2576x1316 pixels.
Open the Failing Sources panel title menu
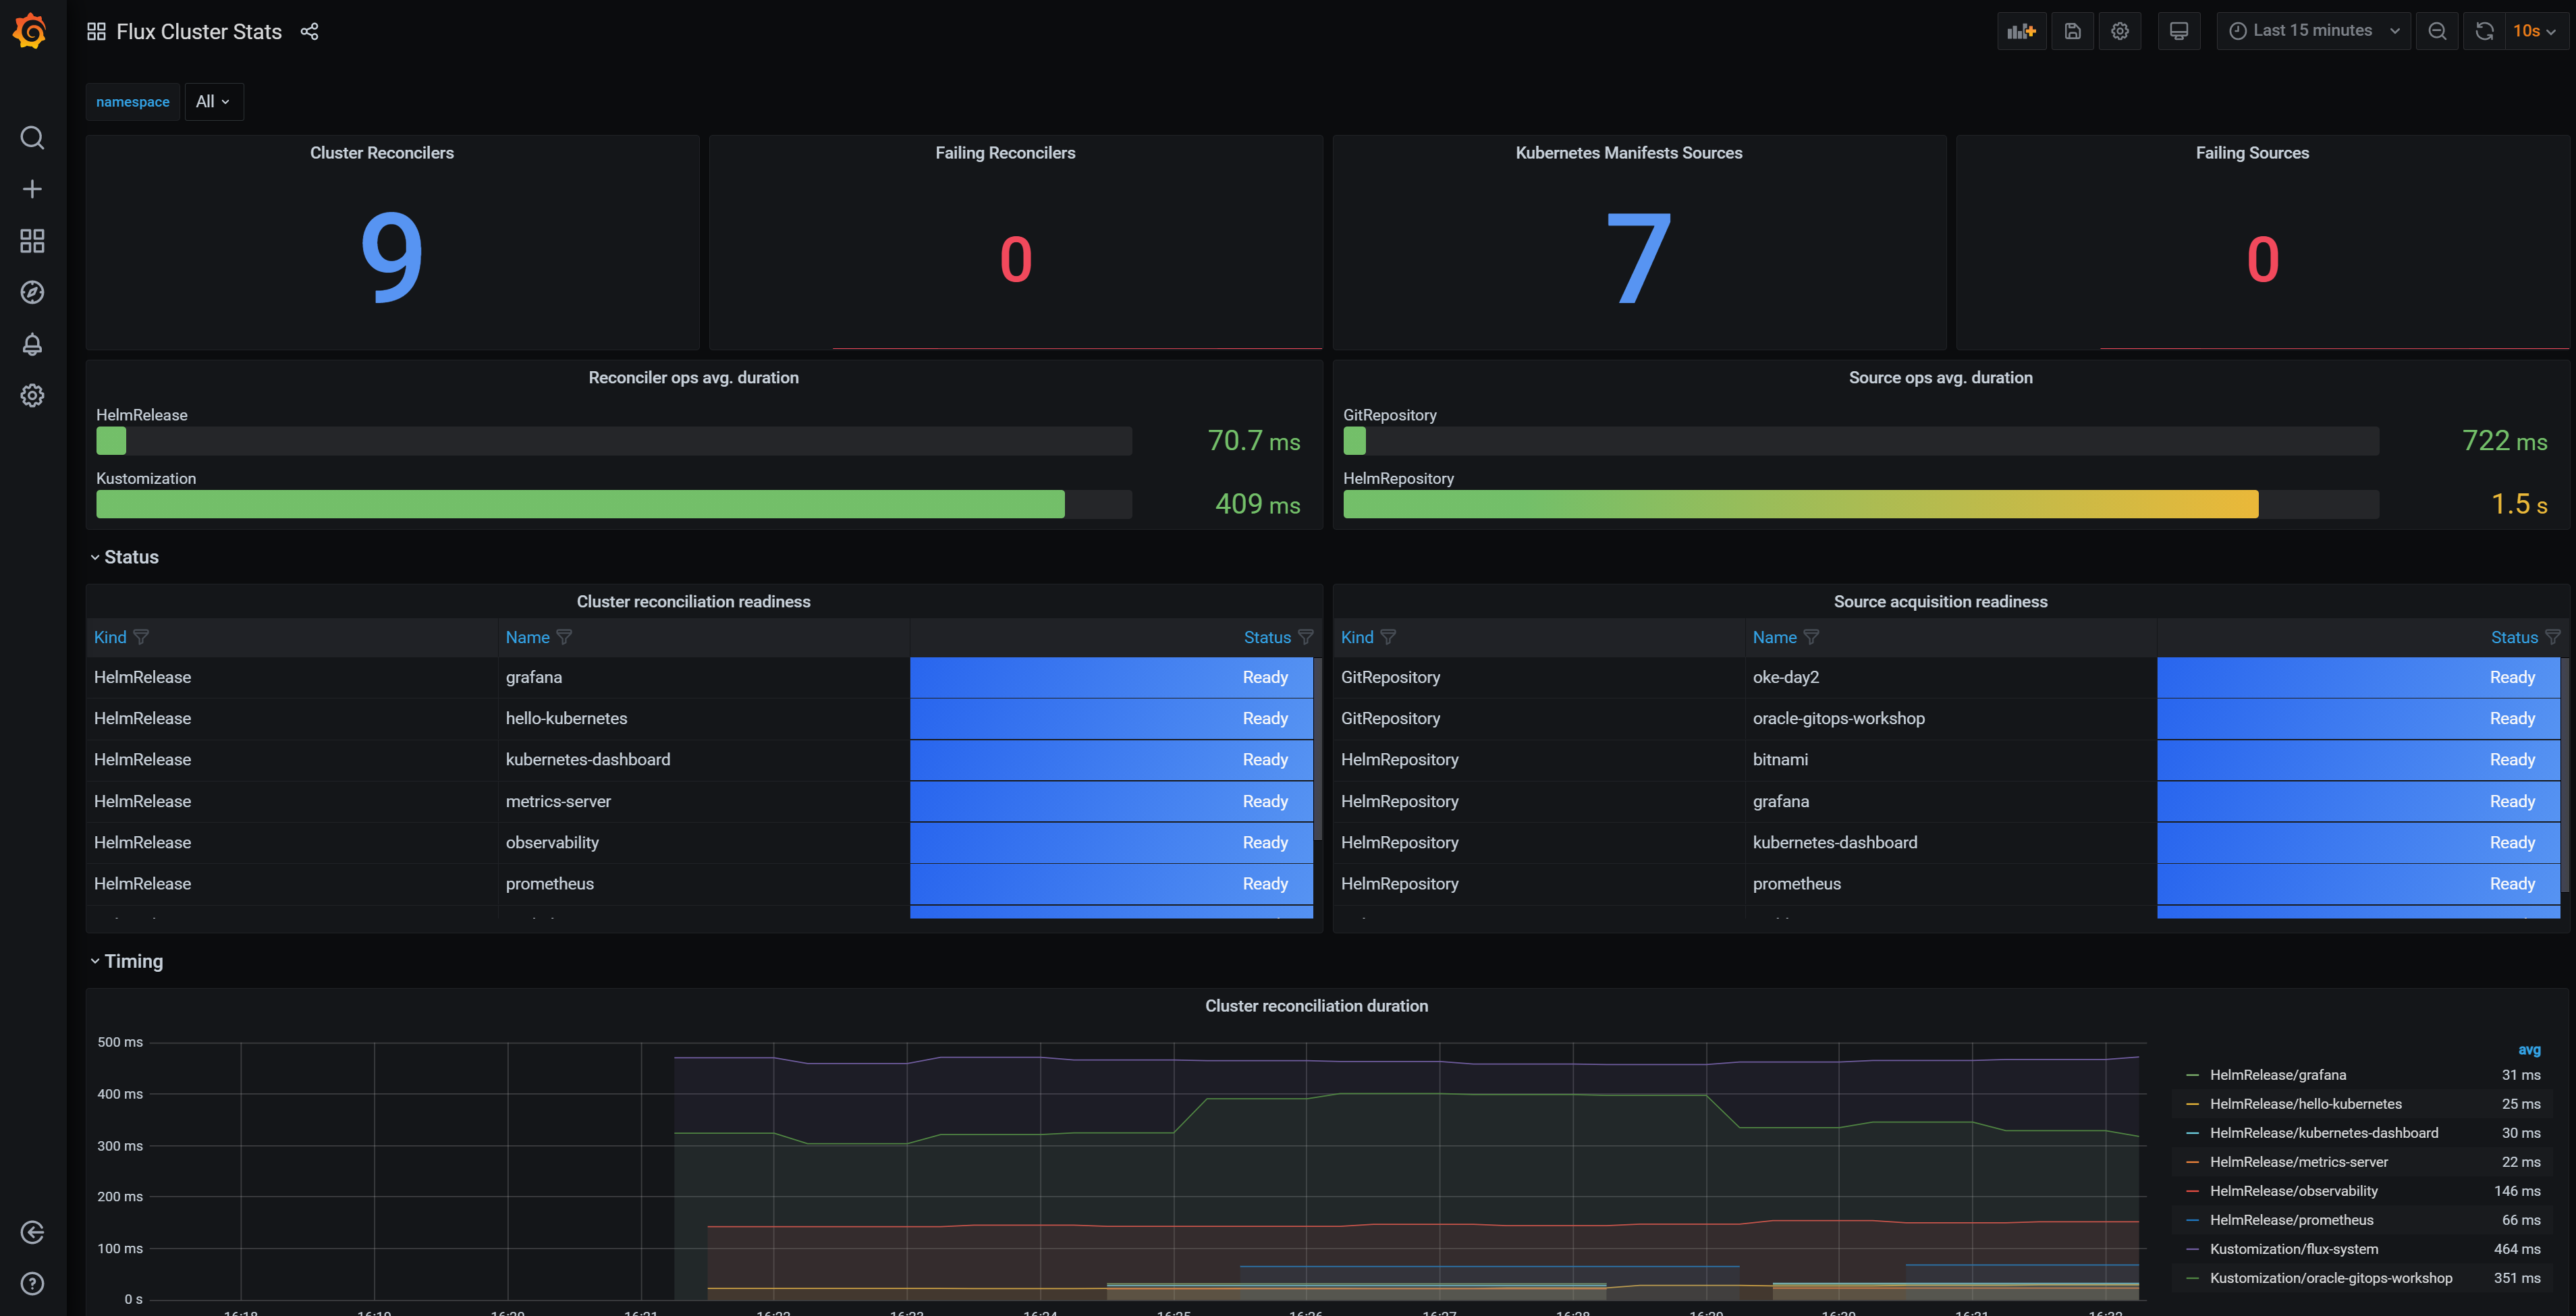(x=2252, y=153)
